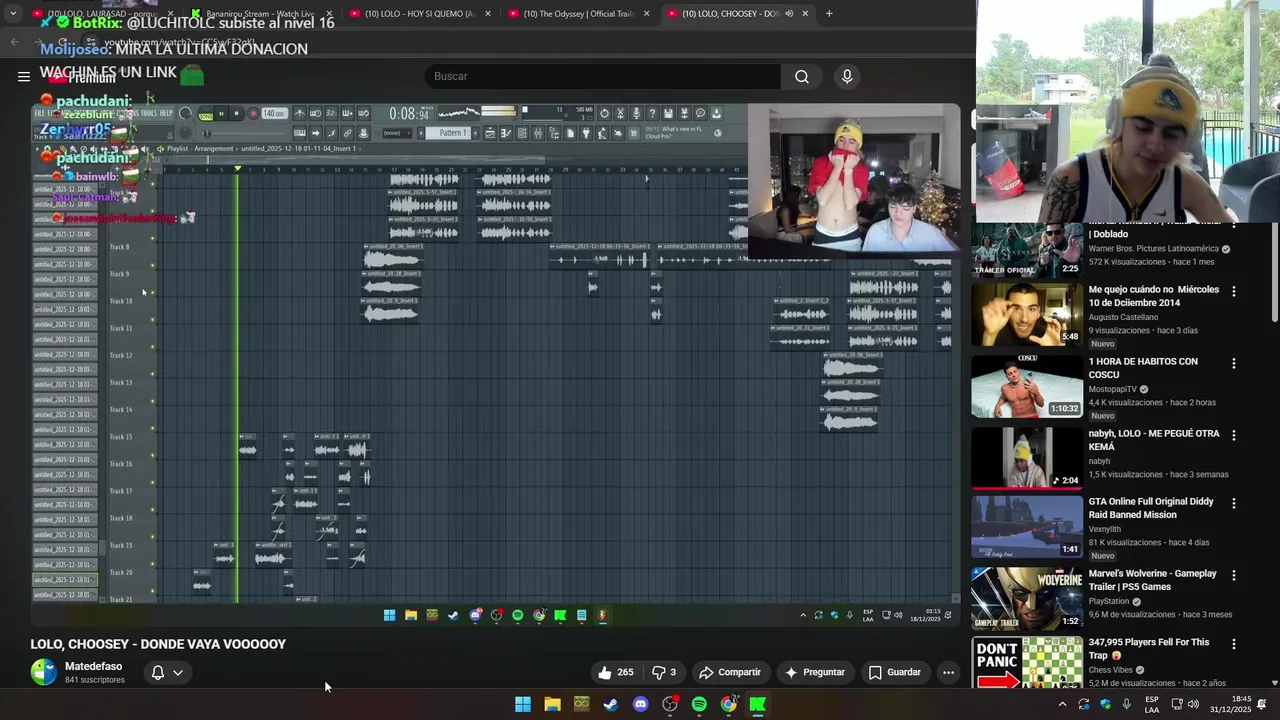Click the YouTube search magnifier button
The width and height of the screenshot is (1280, 720).
pyautogui.click(x=802, y=76)
